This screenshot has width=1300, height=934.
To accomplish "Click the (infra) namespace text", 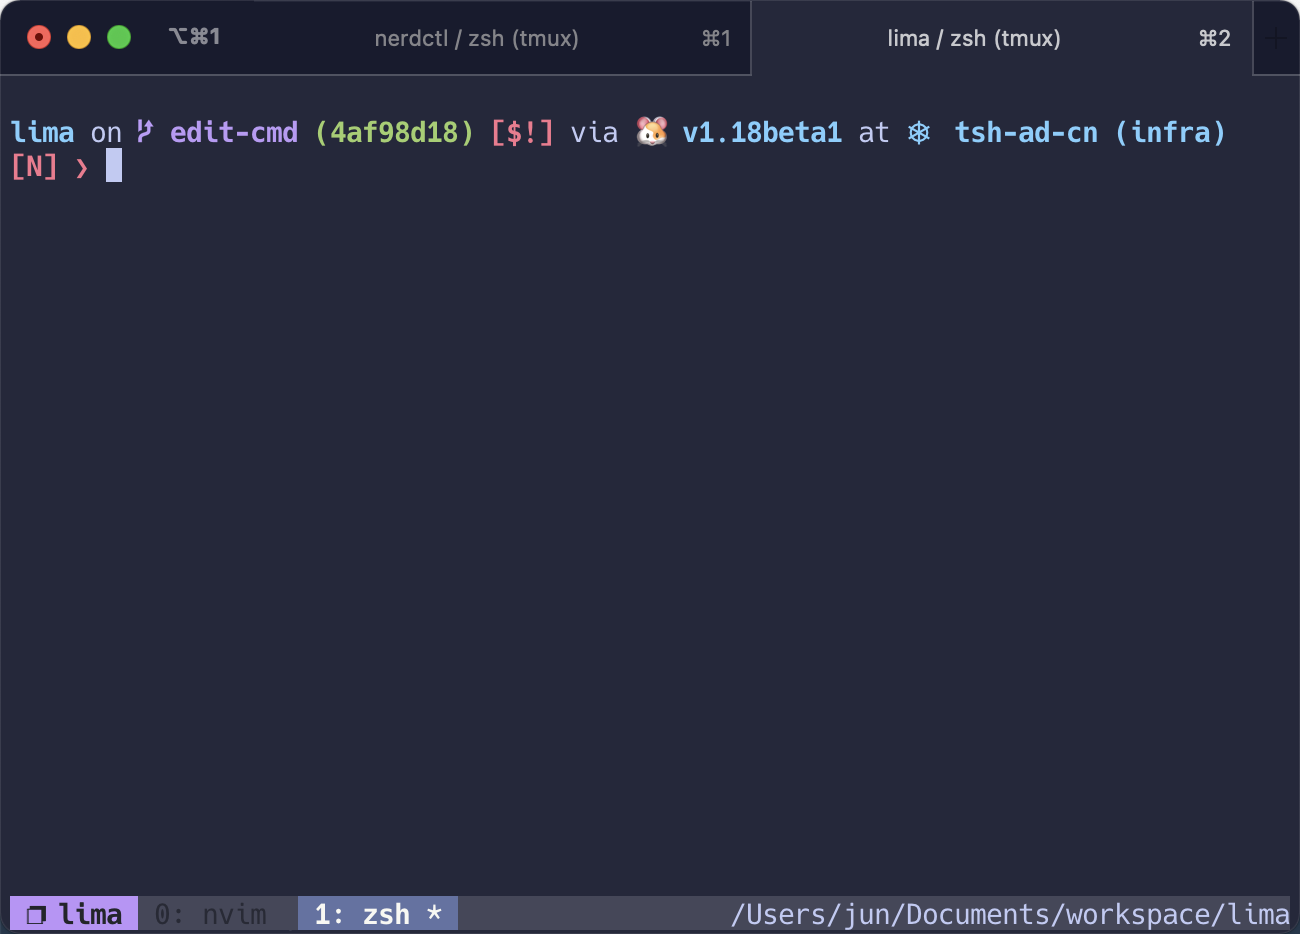I will (1170, 132).
